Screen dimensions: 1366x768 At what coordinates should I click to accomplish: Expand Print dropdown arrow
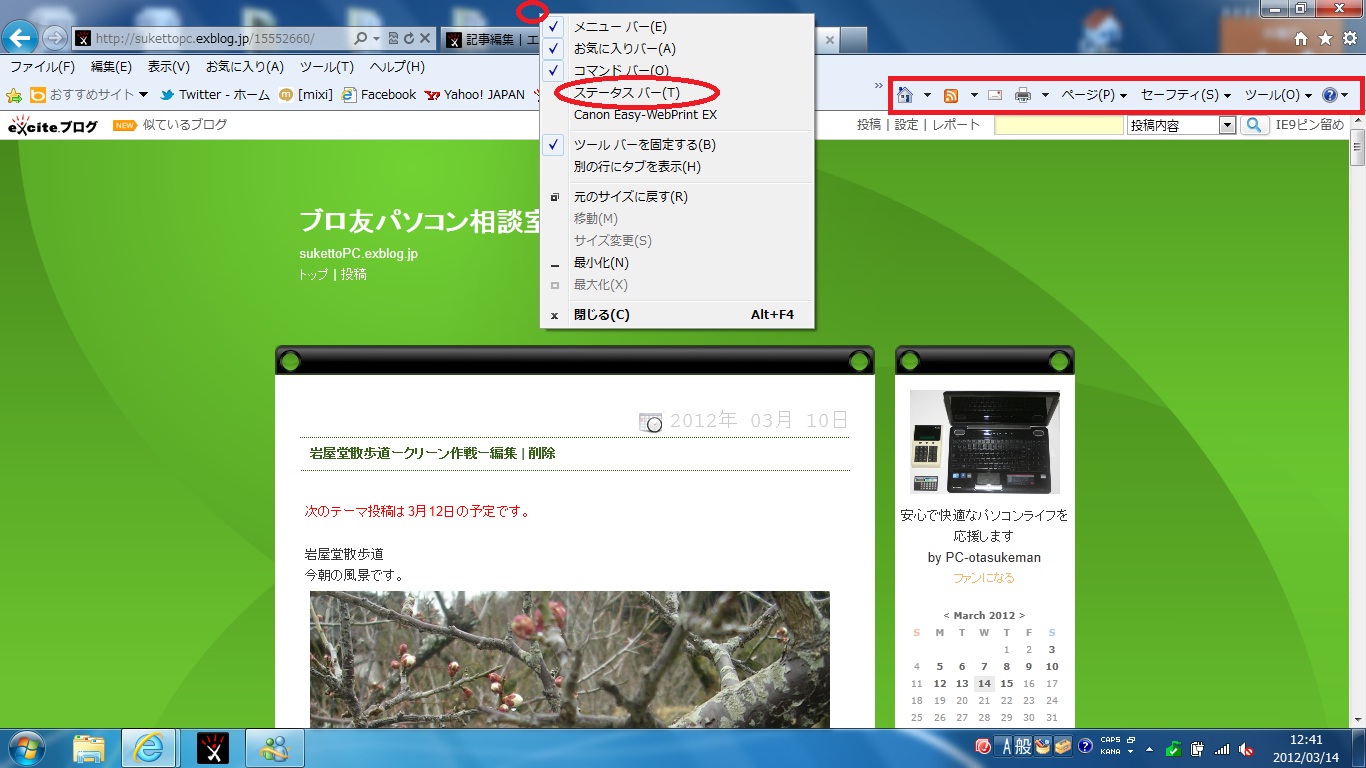(1045, 95)
